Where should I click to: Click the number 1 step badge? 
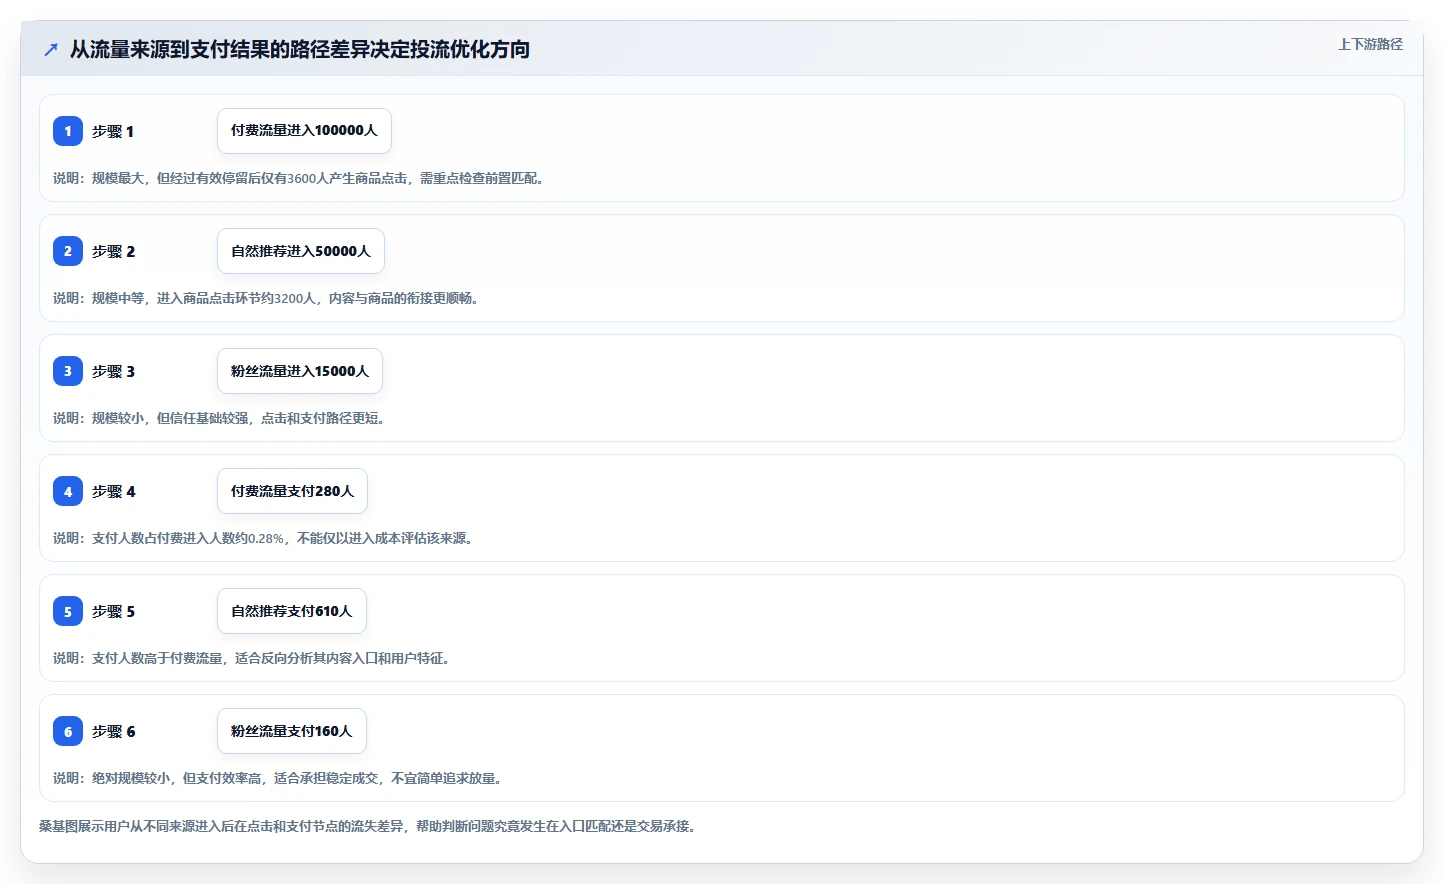[68, 131]
